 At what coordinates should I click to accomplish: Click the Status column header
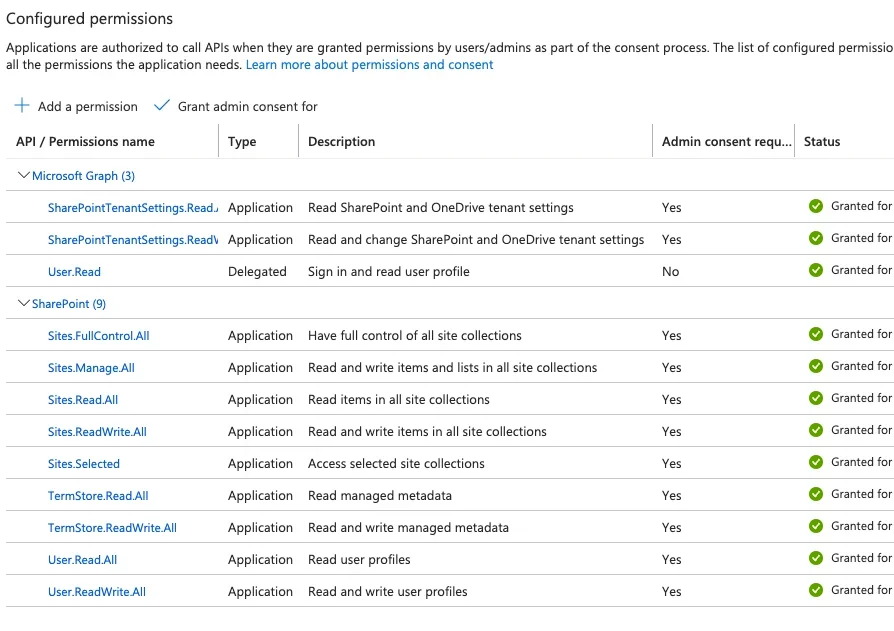(822, 142)
